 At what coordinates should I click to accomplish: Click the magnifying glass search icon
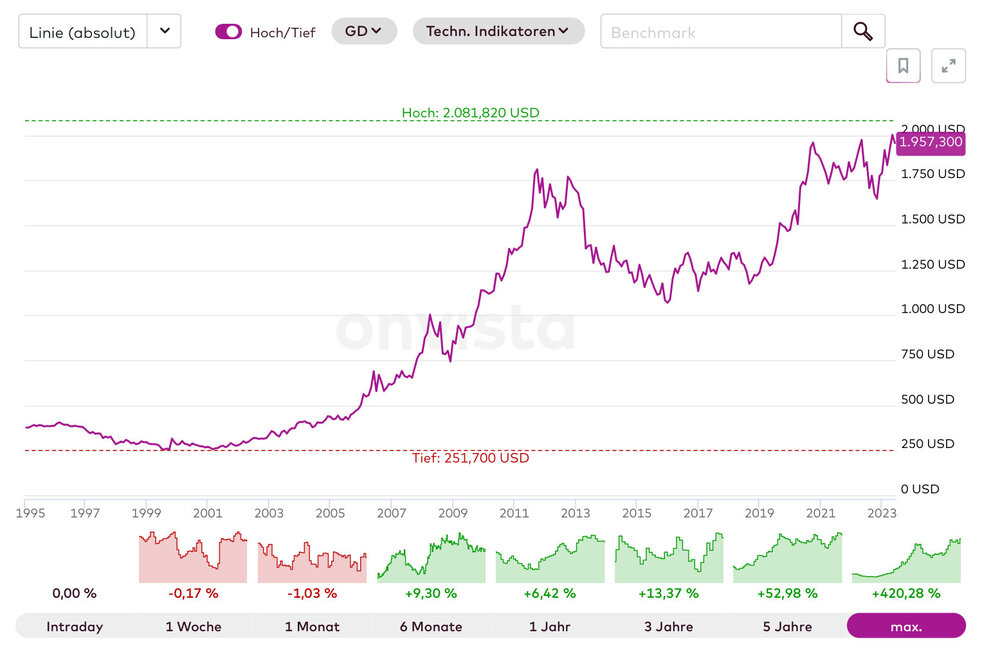[863, 31]
